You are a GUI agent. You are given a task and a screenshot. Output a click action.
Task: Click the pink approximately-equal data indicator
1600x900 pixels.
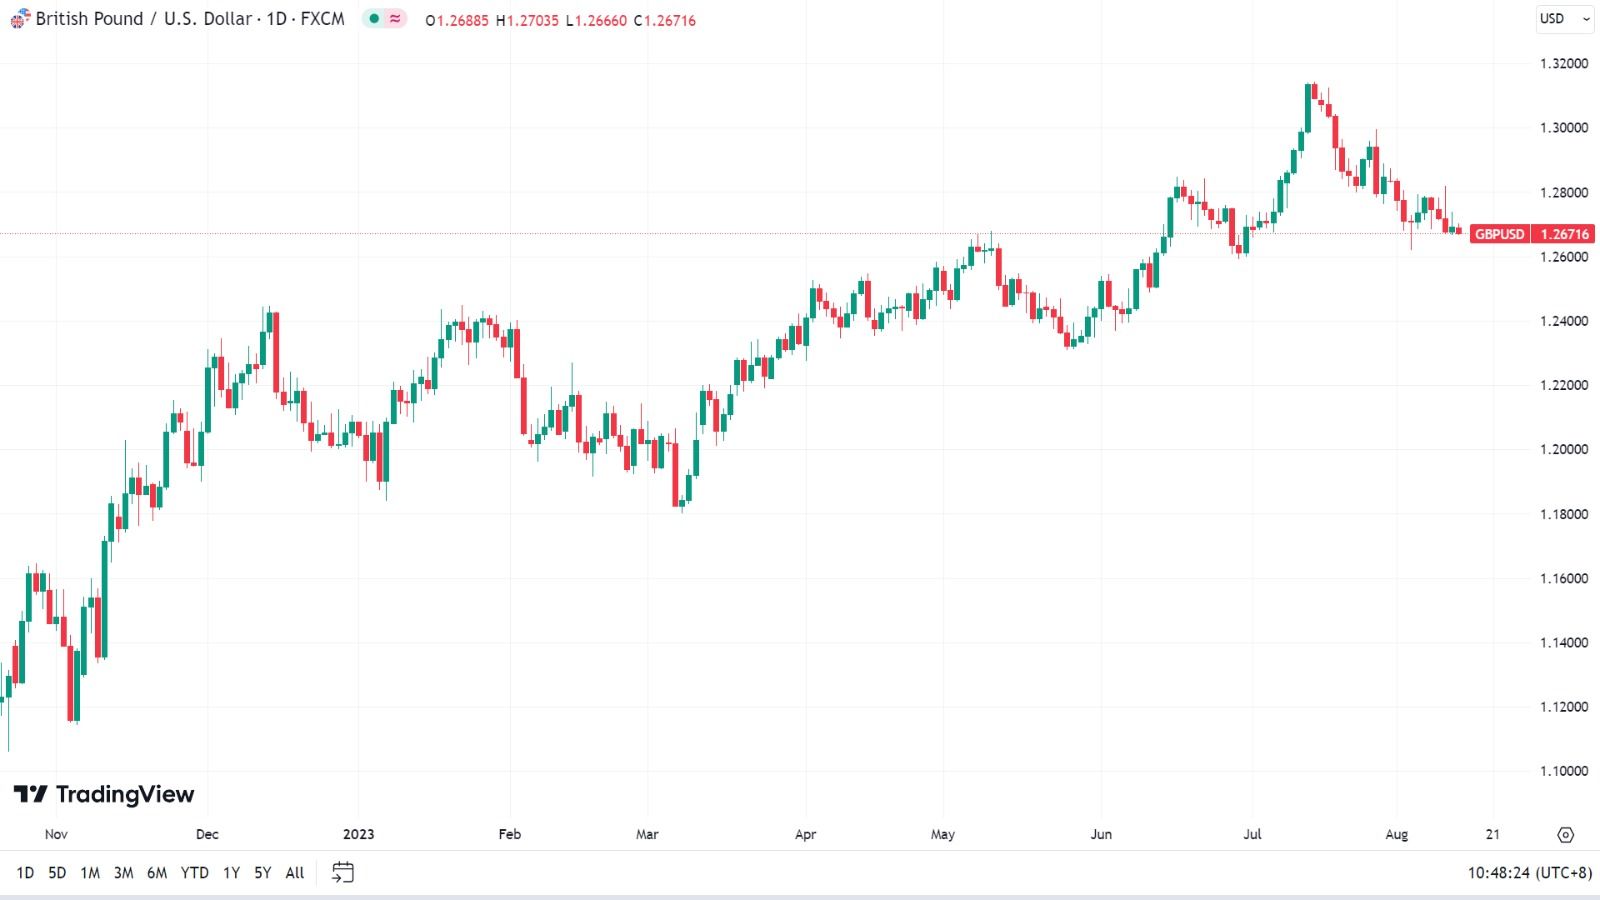click(395, 19)
